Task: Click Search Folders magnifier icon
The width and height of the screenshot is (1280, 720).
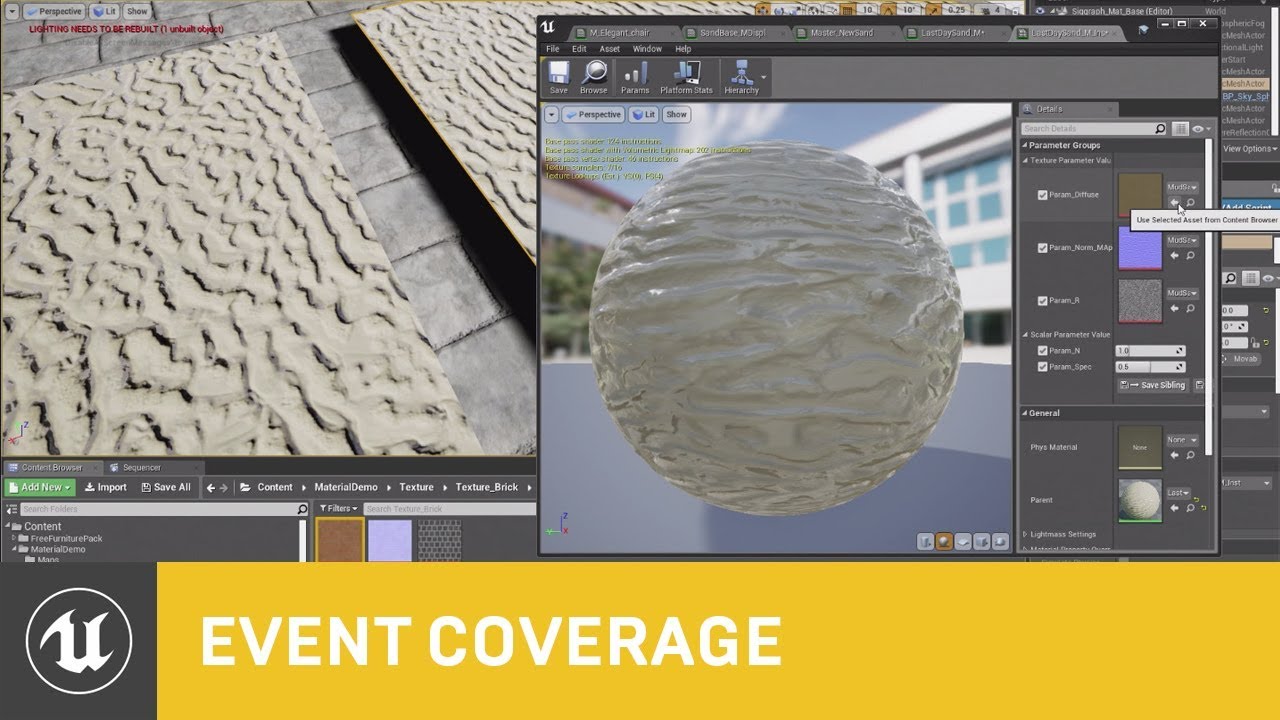Action: [x=302, y=509]
